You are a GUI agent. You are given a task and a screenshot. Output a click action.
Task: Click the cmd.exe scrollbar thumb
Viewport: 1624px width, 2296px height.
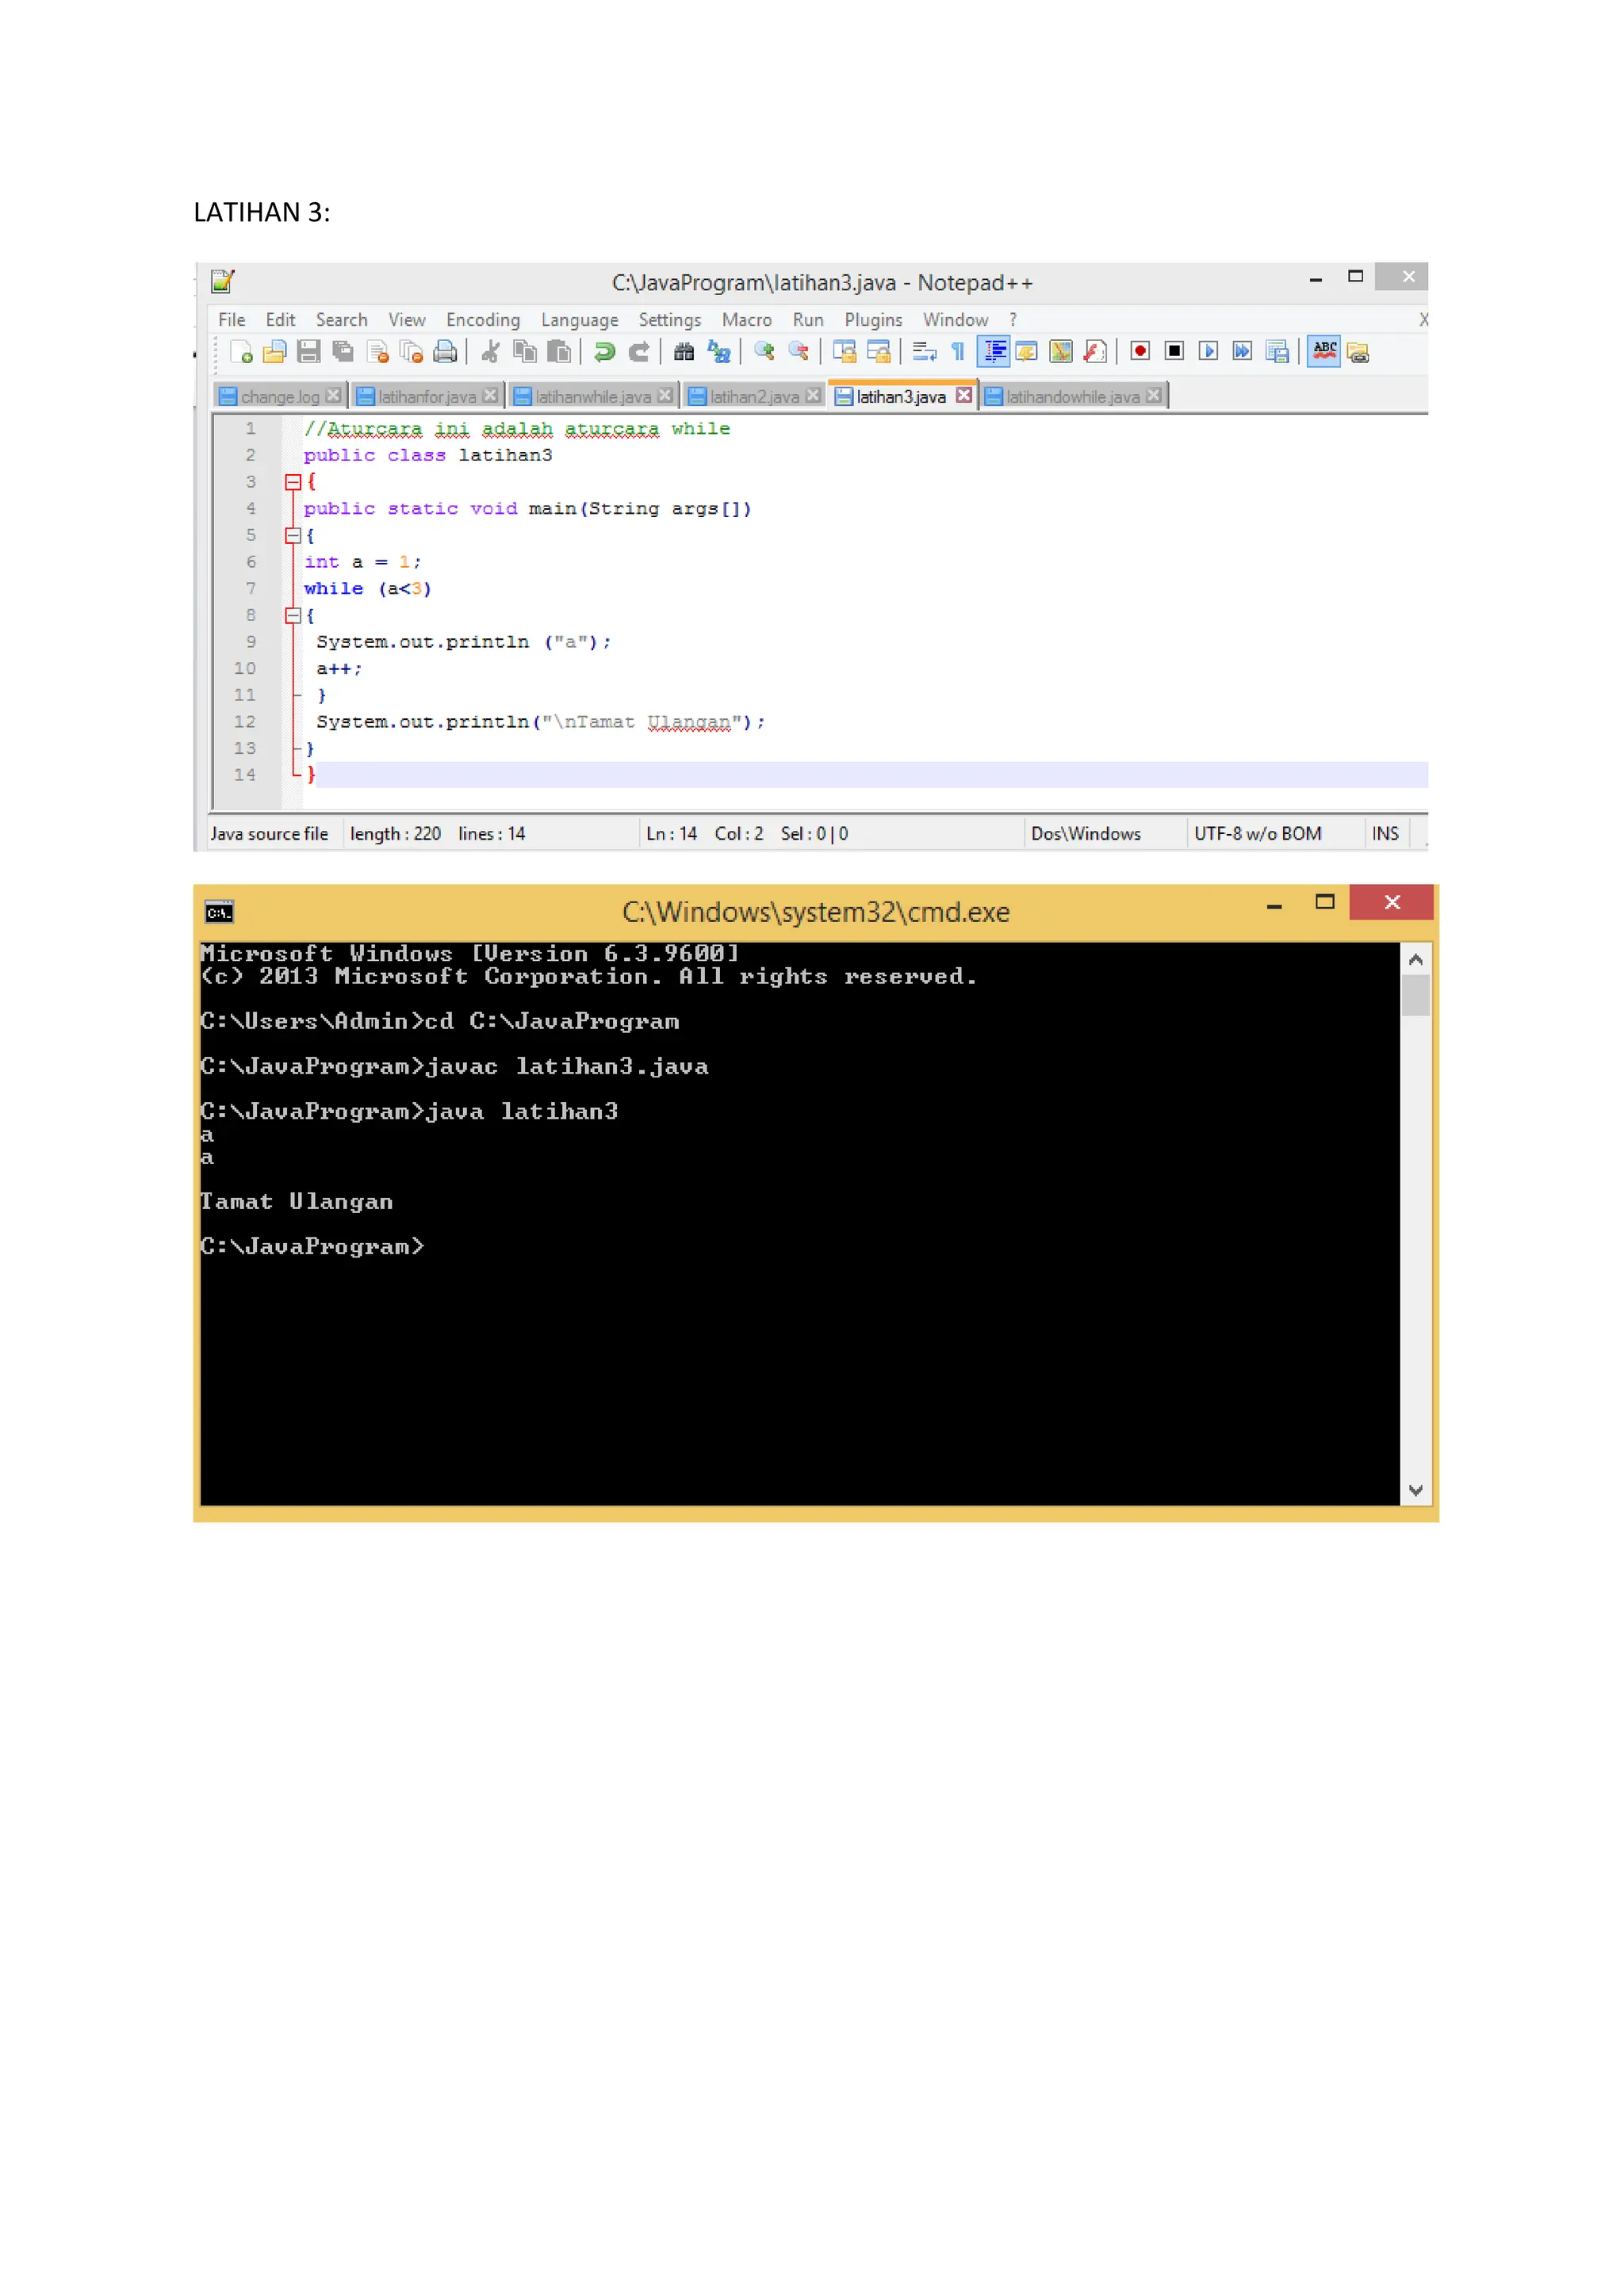click(1415, 996)
